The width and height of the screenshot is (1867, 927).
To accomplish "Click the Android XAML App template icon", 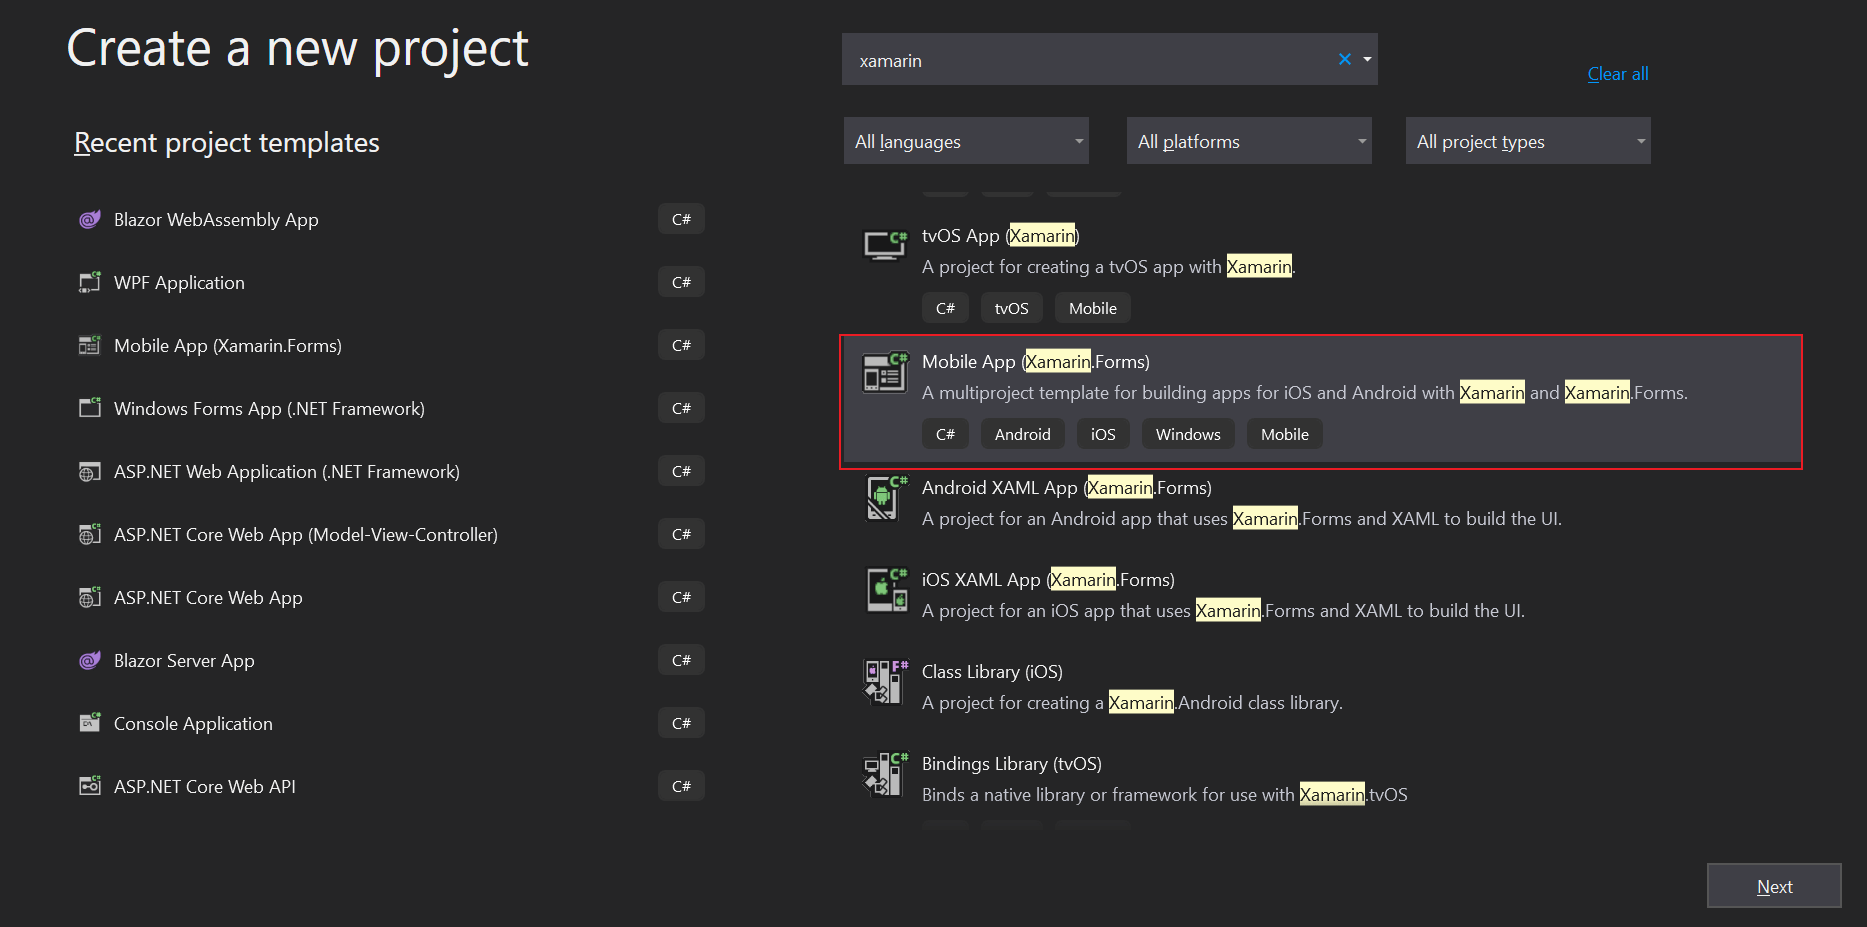I will click(x=883, y=498).
